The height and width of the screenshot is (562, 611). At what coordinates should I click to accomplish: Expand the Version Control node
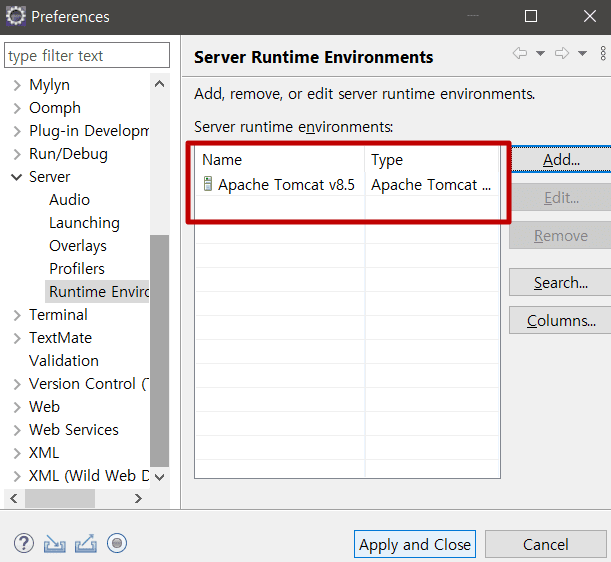tap(17, 384)
